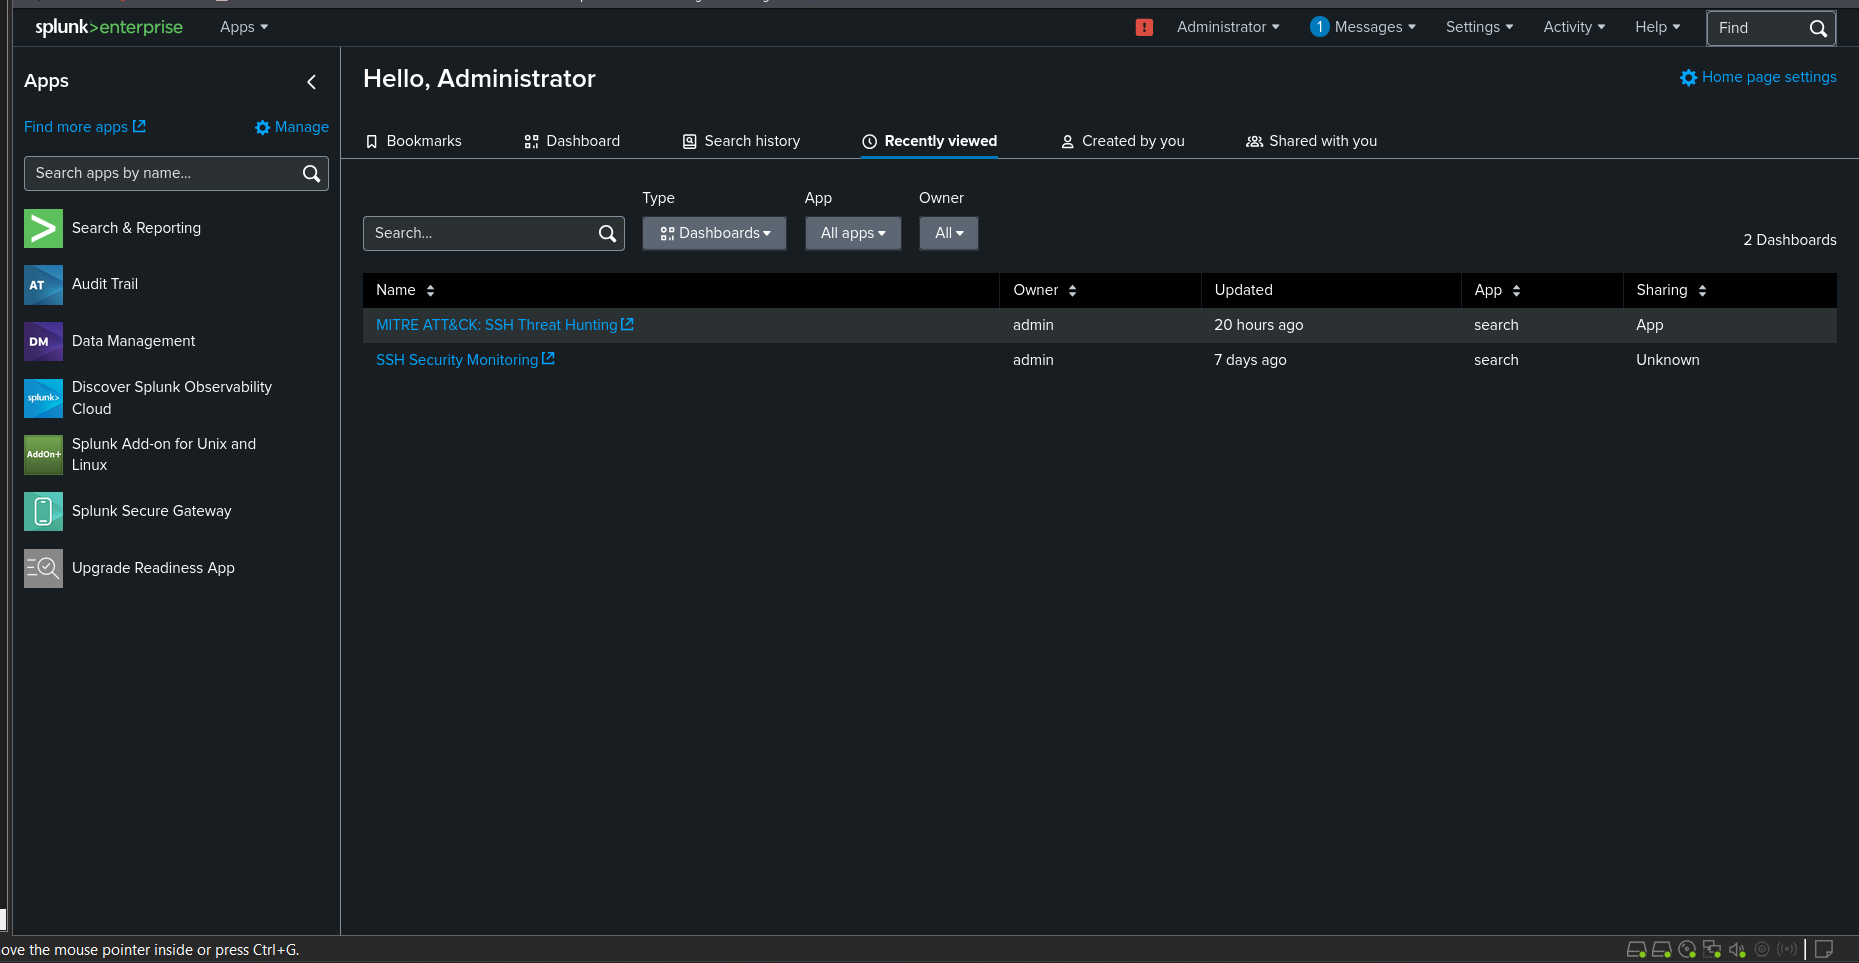Click the VM network status icon
1859x963 pixels.
pos(1712,949)
